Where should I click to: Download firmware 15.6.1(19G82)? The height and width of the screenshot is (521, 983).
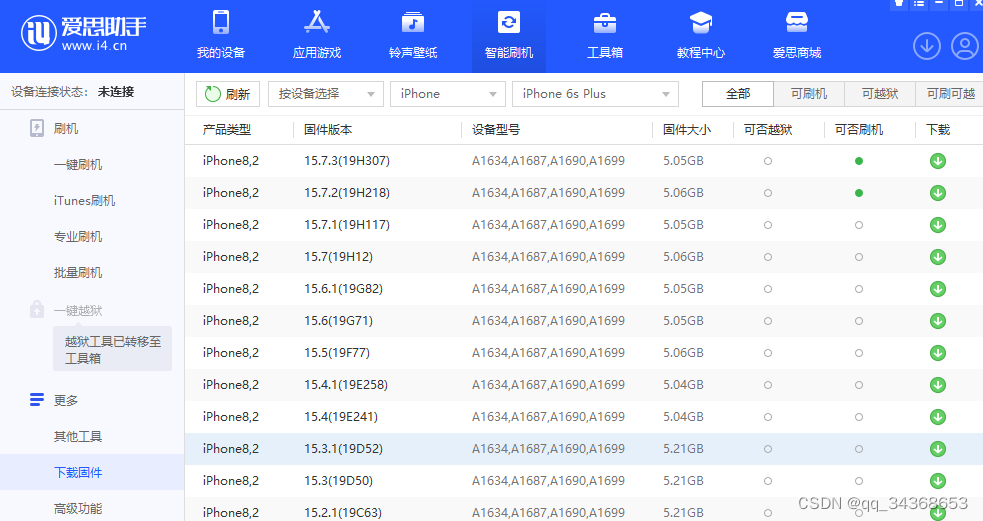[x=938, y=289]
